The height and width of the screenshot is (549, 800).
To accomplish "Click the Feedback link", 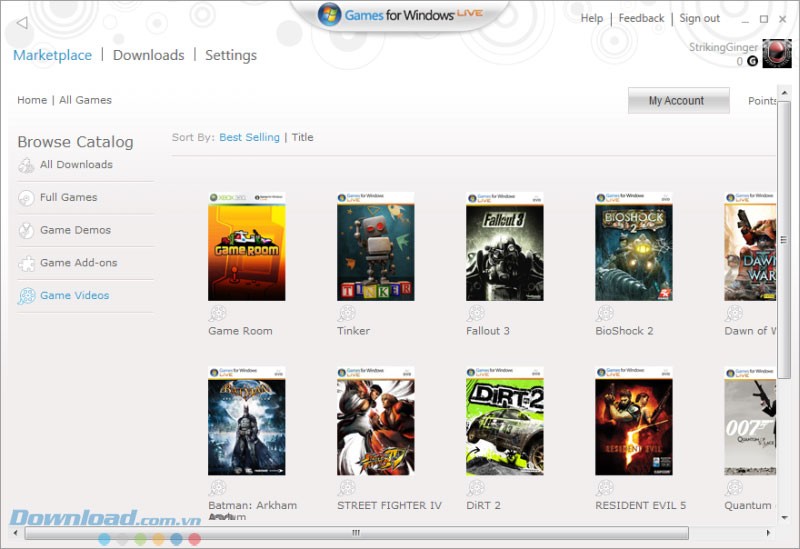I will click(x=641, y=18).
